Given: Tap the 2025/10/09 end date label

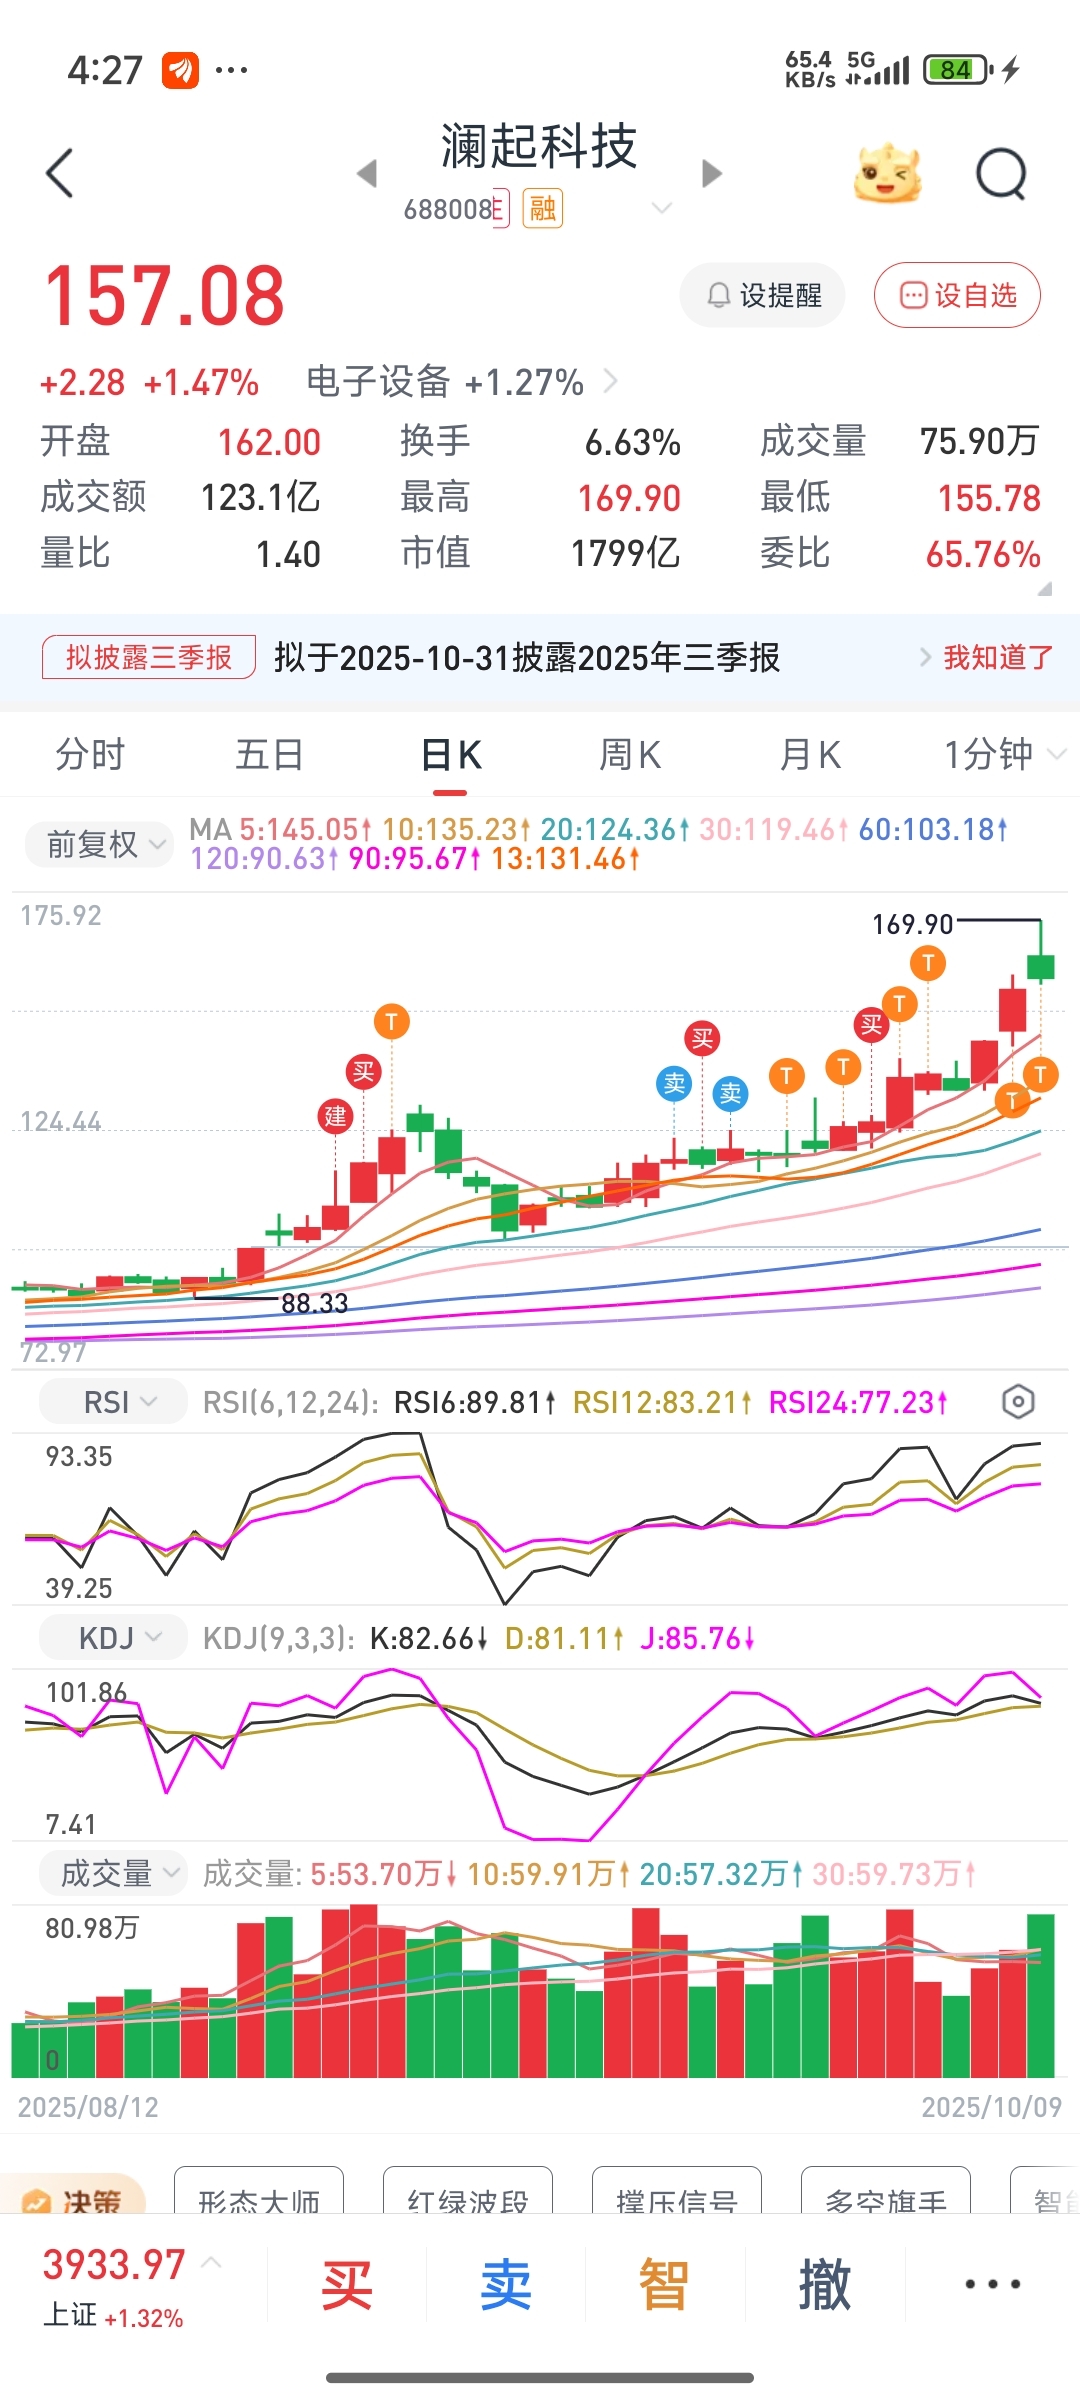Looking at the screenshot, I should click(x=991, y=2108).
